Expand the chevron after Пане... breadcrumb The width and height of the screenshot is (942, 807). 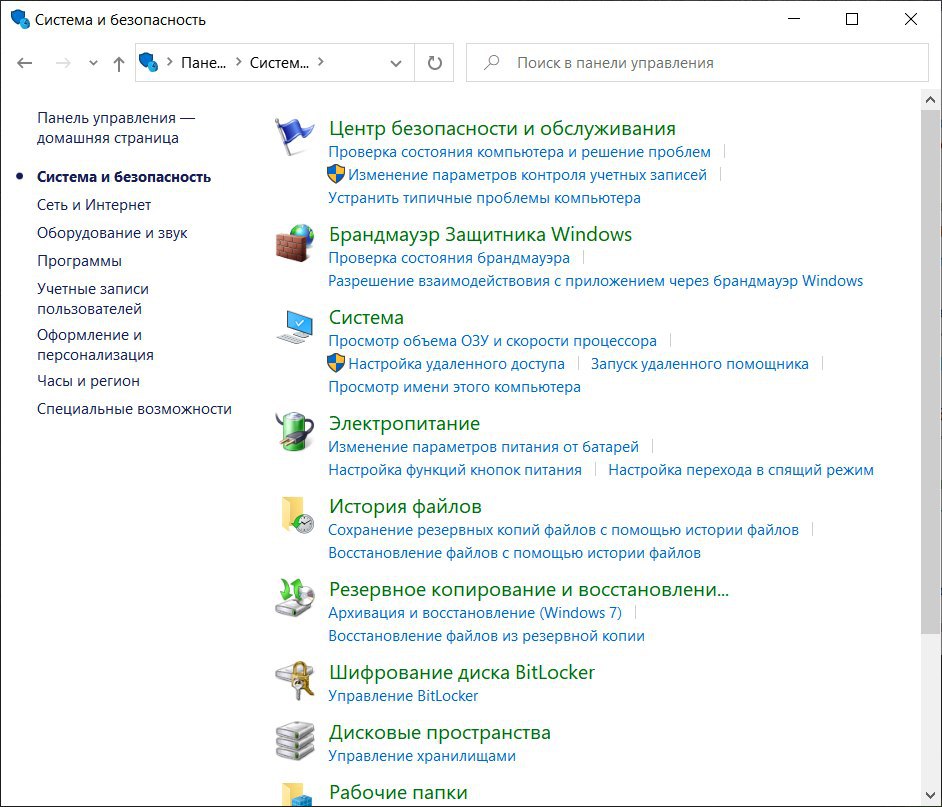pyautogui.click(x=239, y=62)
